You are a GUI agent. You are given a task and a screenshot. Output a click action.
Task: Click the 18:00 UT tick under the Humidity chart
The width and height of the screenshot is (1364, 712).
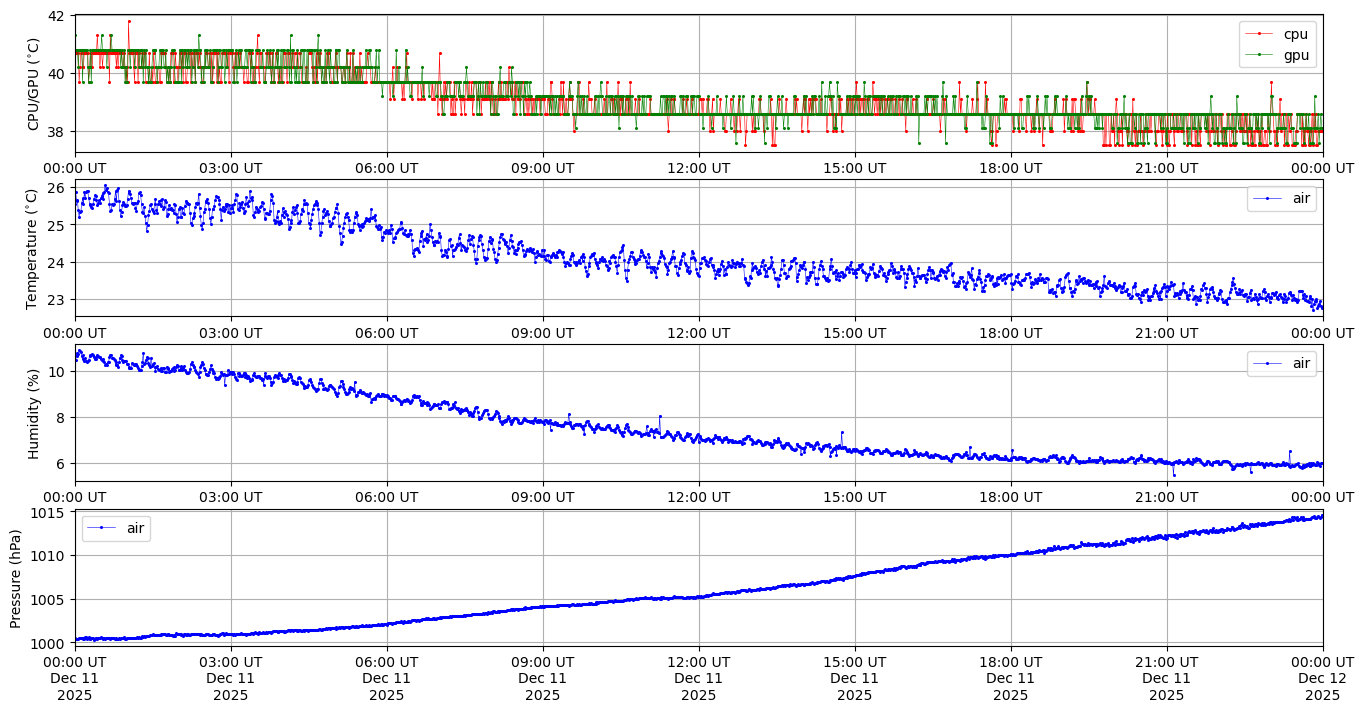pyautogui.click(x=1010, y=497)
